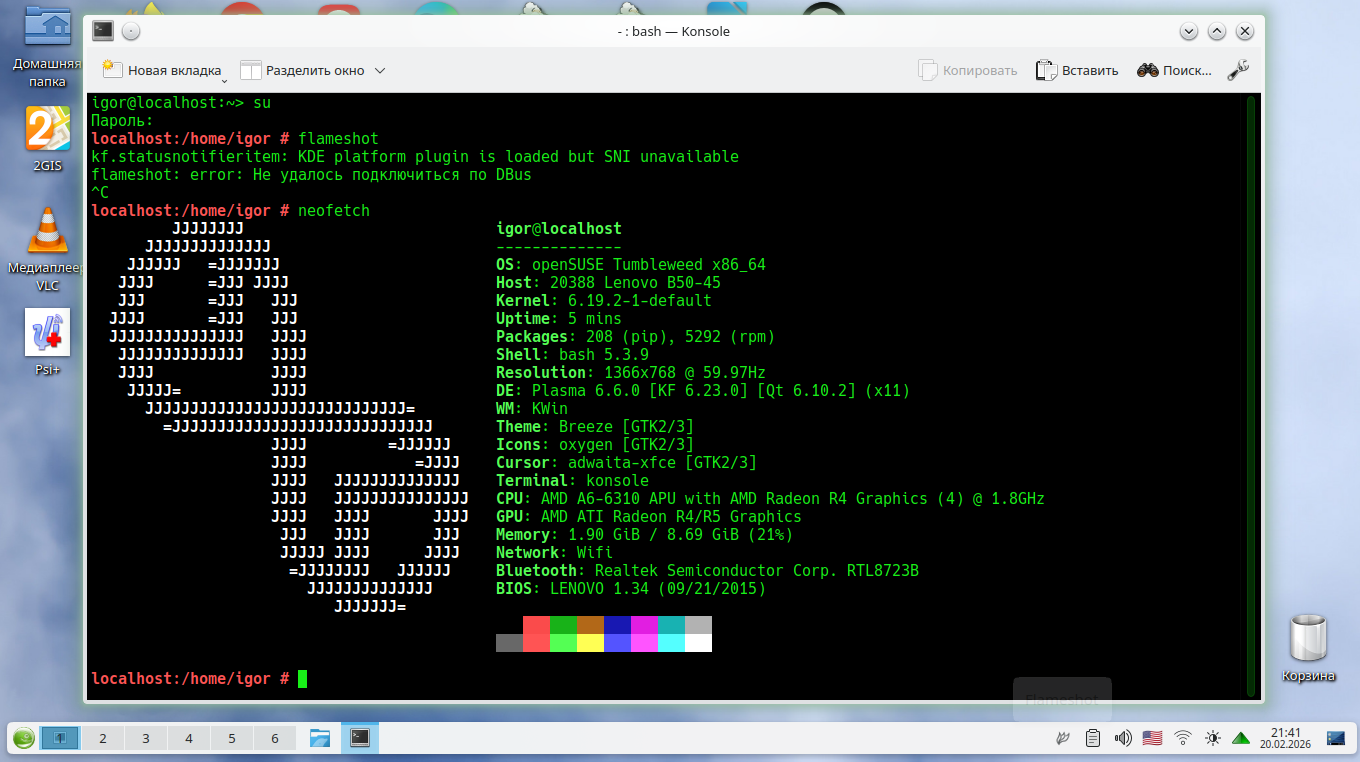Viewport: 1360px width, 762px height.
Task: Click the Konsole window menu icon in title bar
Action: click(102, 31)
